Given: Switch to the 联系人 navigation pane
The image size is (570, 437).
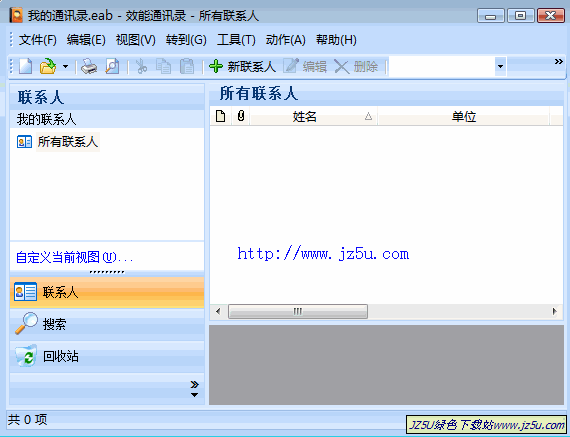Looking at the screenshot, I should pyautogui.click(x=107, y=292).
